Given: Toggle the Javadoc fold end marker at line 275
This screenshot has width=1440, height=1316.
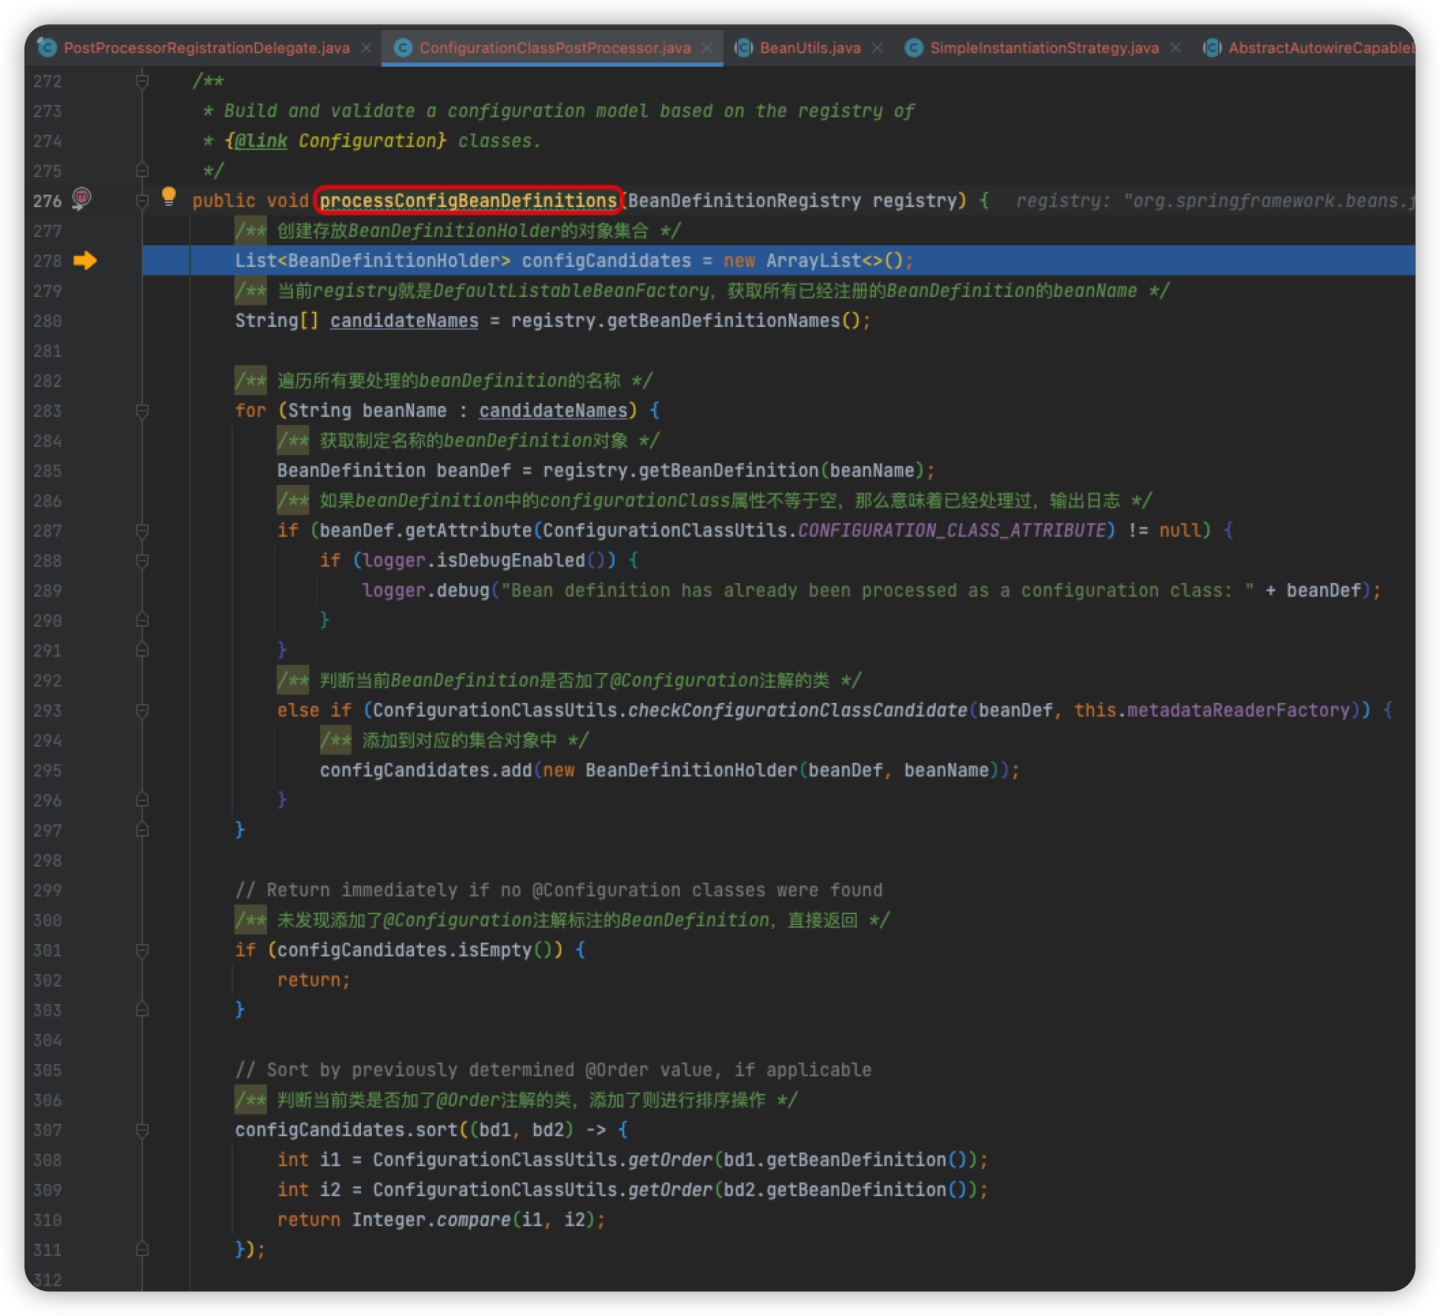Looking at the screenshot, I should [142, 171].
